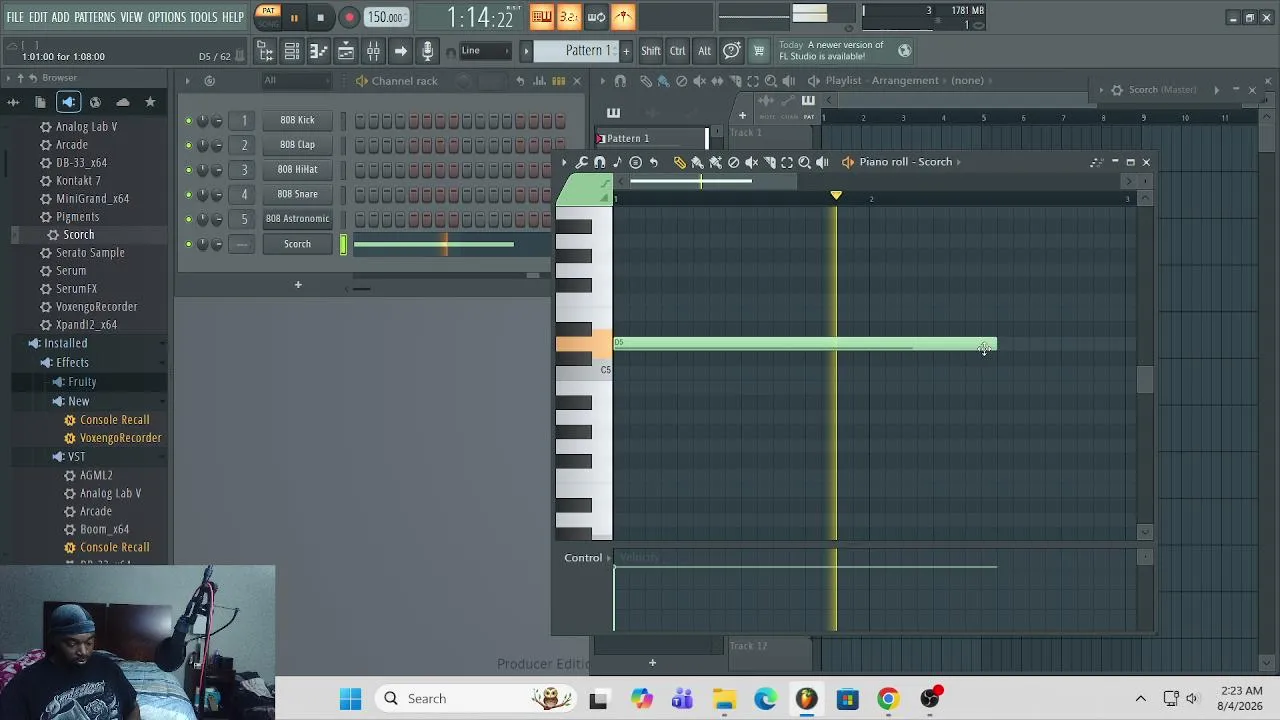Open the View menu
The width and height of the screenshot is (1280, 720).
[x=132, y=17]
